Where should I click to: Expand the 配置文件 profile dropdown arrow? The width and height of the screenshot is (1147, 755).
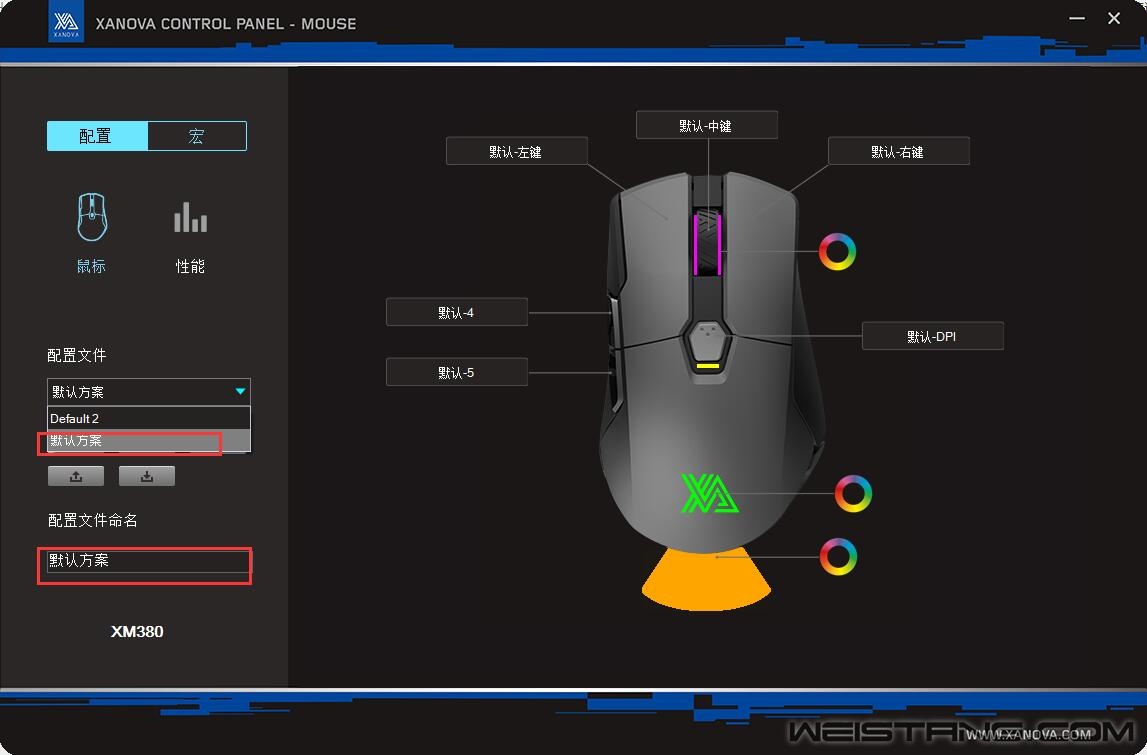point(240,392)
